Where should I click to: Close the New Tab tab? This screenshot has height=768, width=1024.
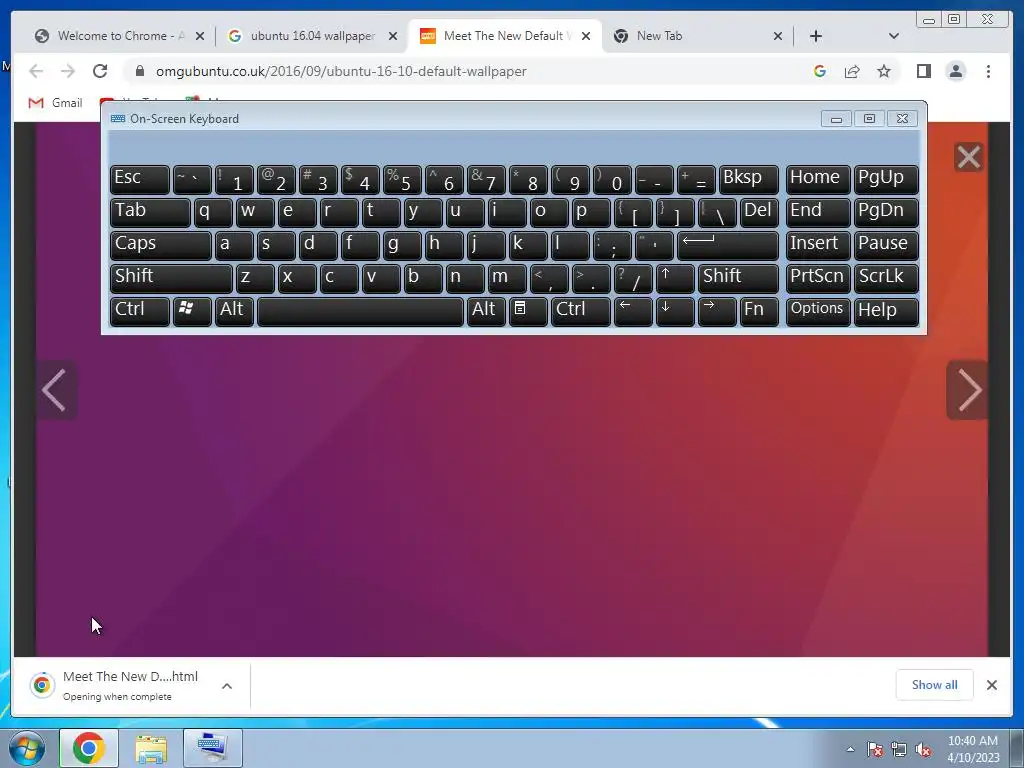(x=777, y=36)
